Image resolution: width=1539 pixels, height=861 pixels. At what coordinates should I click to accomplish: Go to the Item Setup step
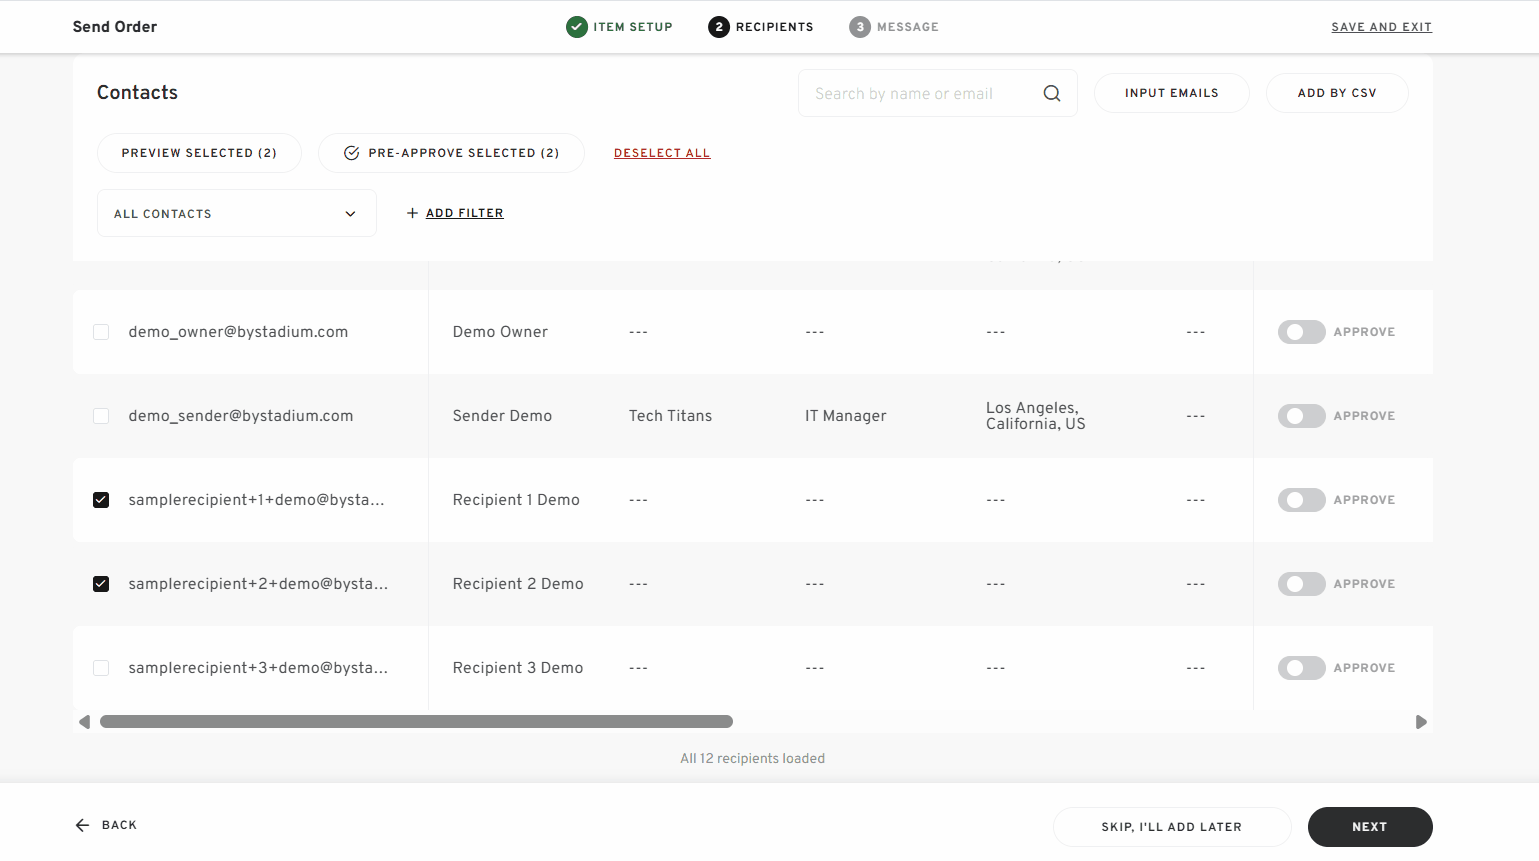pyautogui.click(x=633, y=27)
